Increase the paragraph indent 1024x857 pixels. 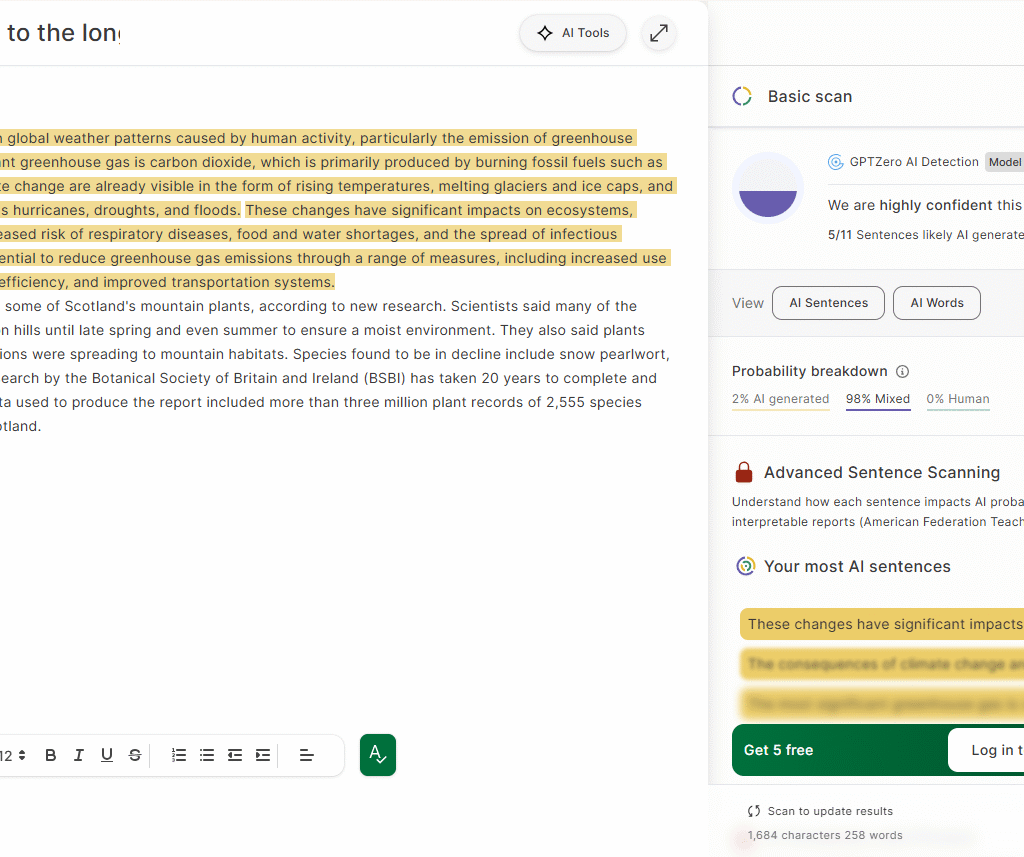[x=263, y=755]
